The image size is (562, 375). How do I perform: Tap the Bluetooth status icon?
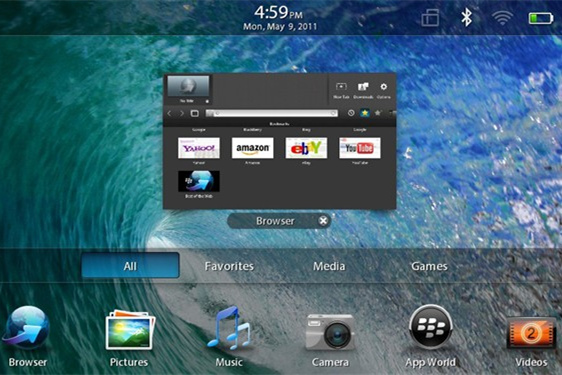pyautogui.click(x=466, y=17)
